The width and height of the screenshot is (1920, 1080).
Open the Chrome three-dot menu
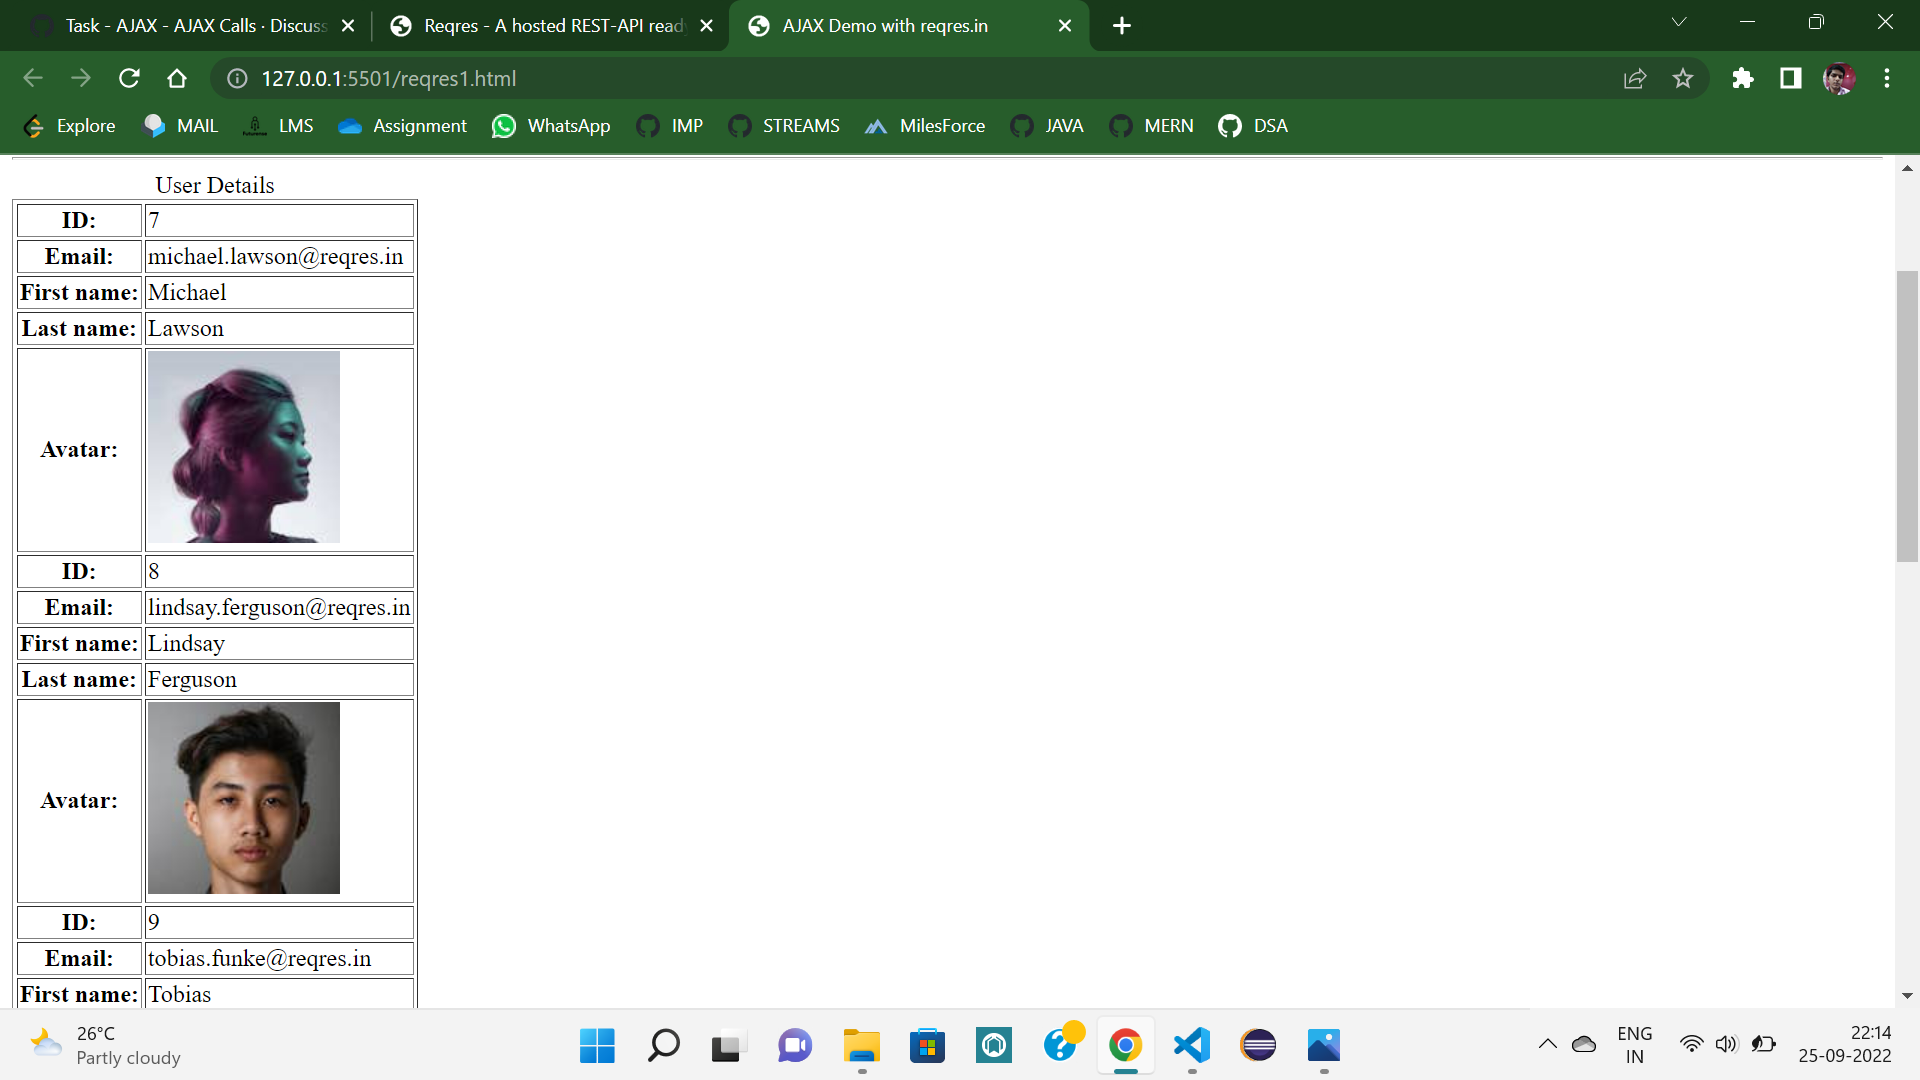(1887, 78)
